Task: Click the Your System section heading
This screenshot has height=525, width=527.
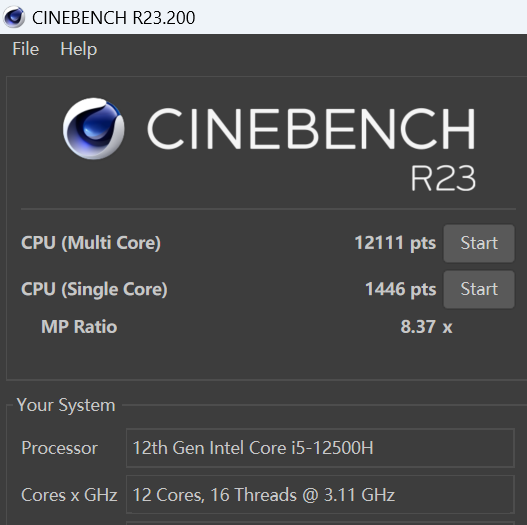Action: tap(66, 405)
